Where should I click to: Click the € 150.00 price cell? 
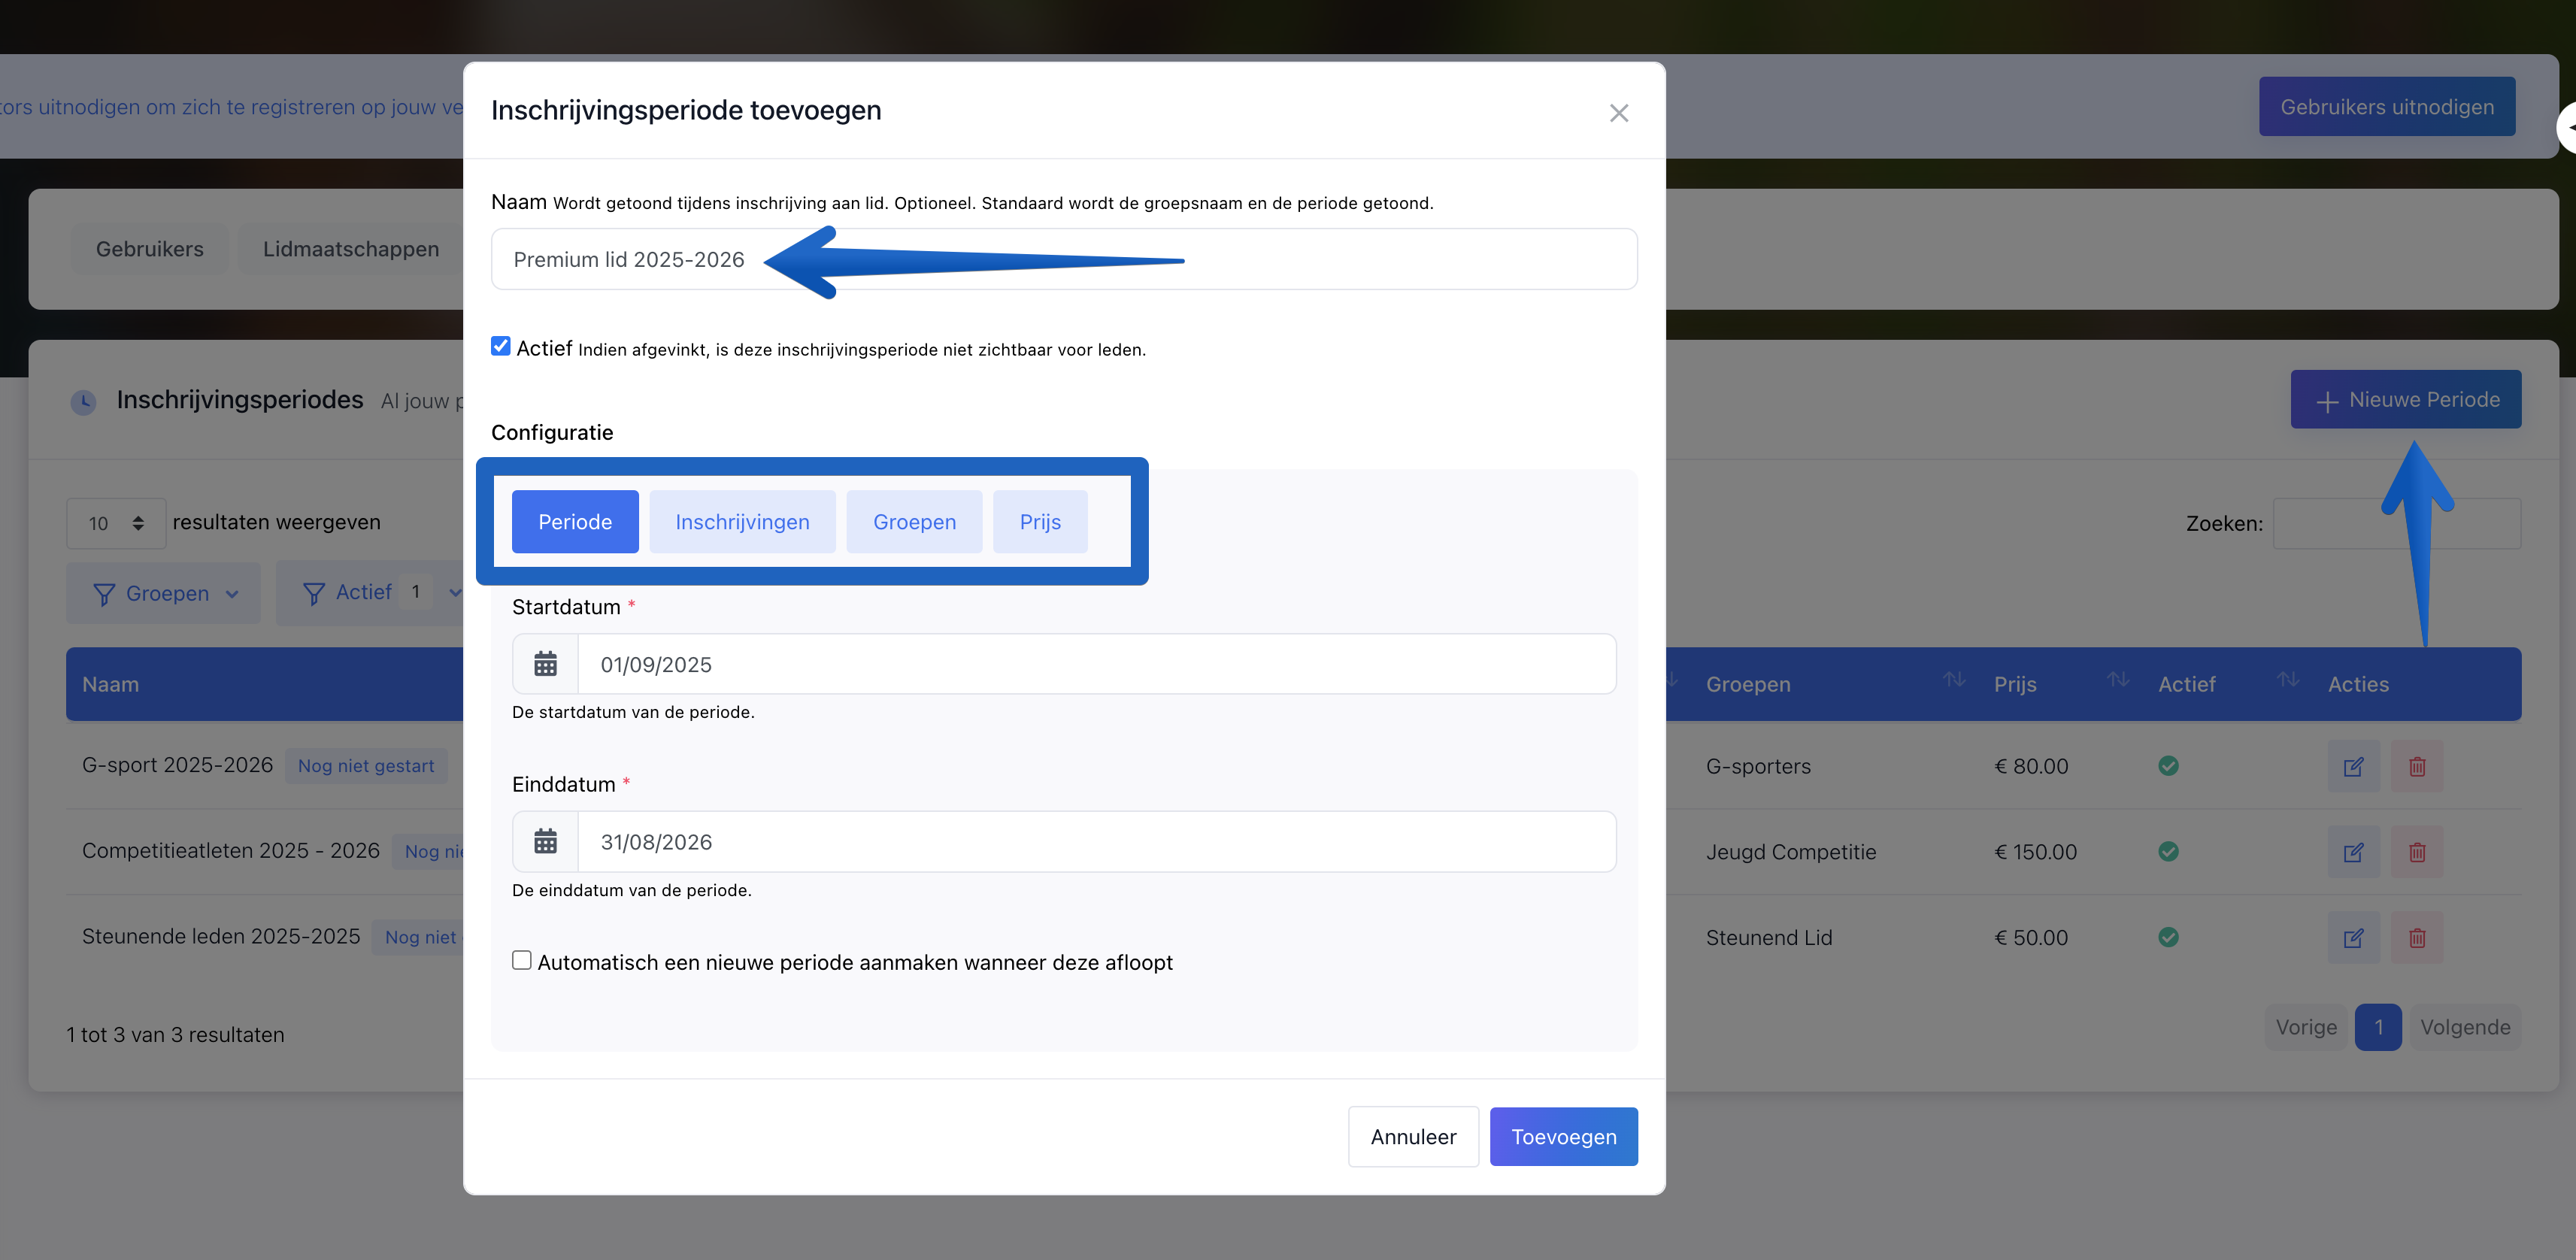(2035, 852)
